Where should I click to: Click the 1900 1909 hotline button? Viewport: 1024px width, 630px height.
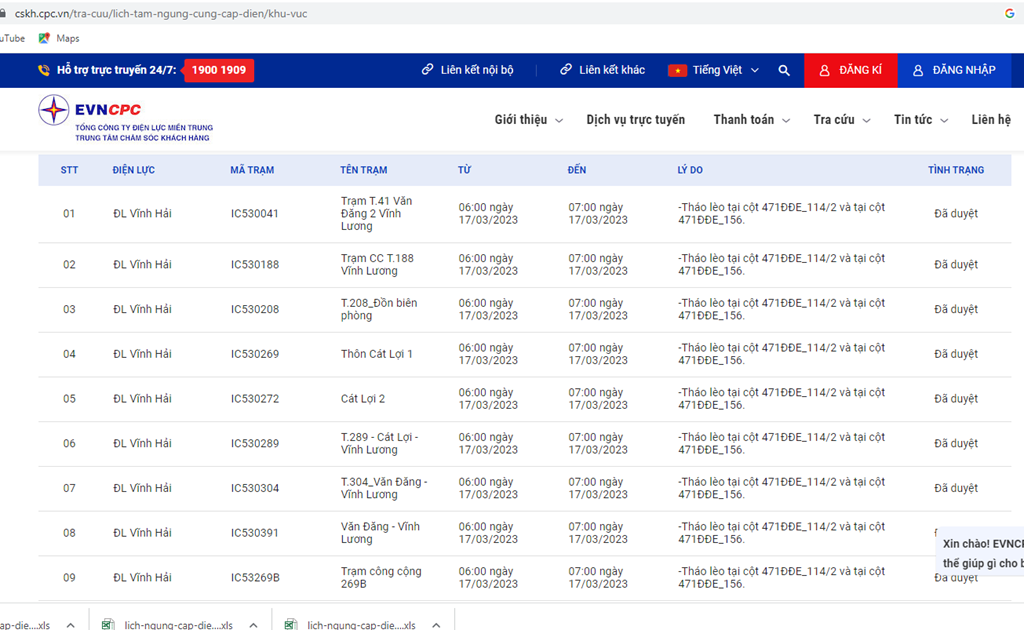coord(219,71)
